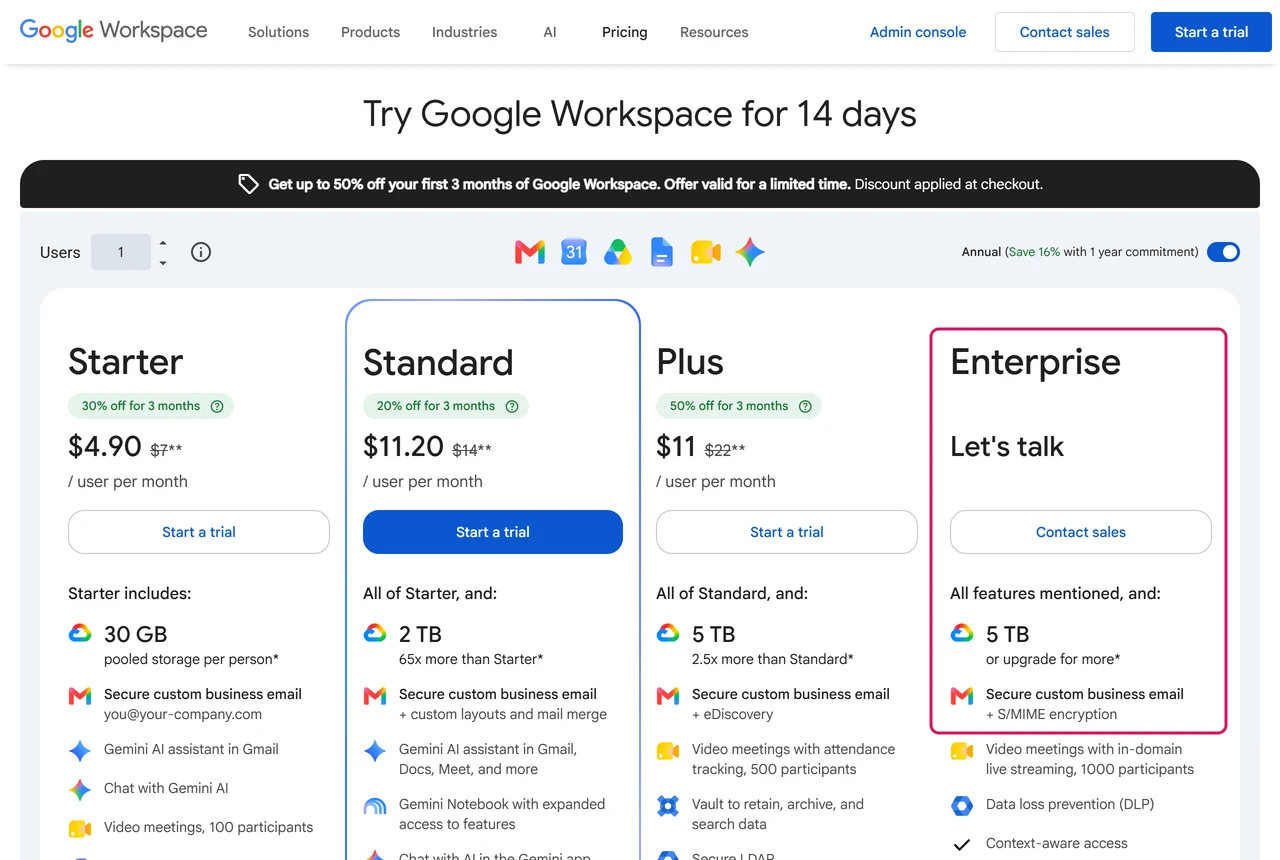The width and height of the screenshot is (1280, 860).
Task: Open the Solutions menu
Action: (x=278, y=32)
